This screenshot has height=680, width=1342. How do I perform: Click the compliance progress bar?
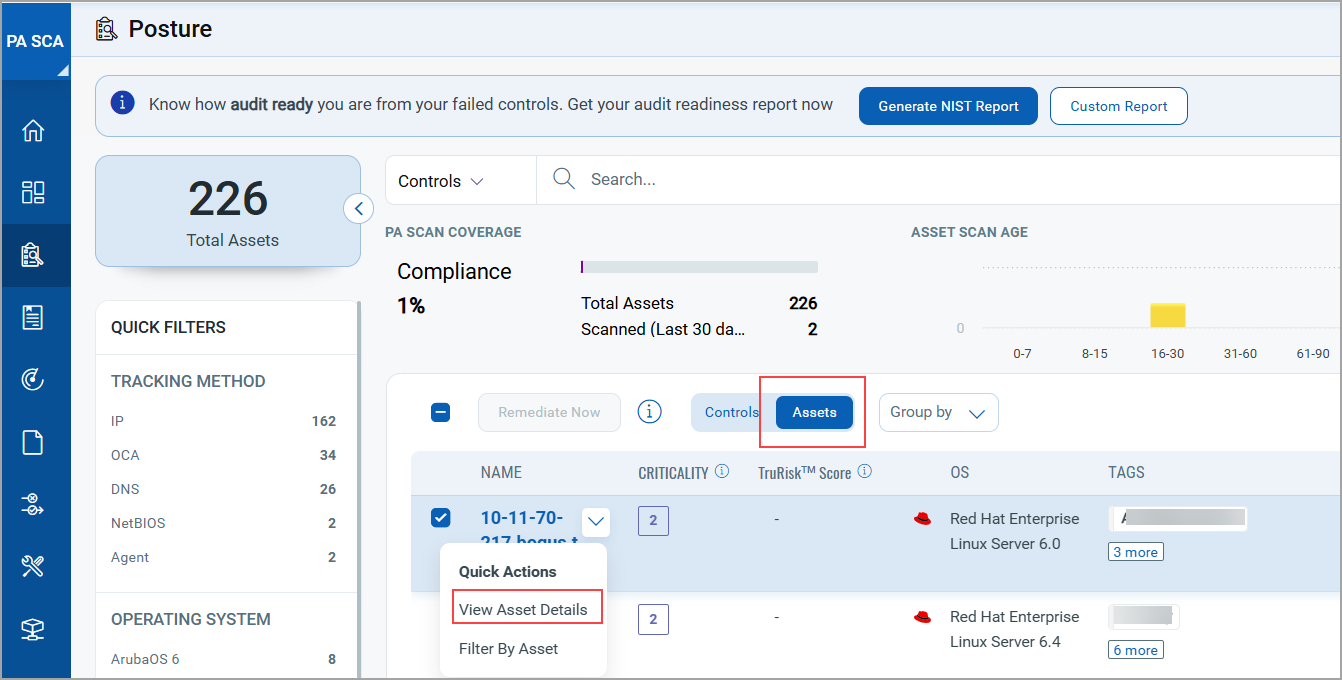[699, 267]
